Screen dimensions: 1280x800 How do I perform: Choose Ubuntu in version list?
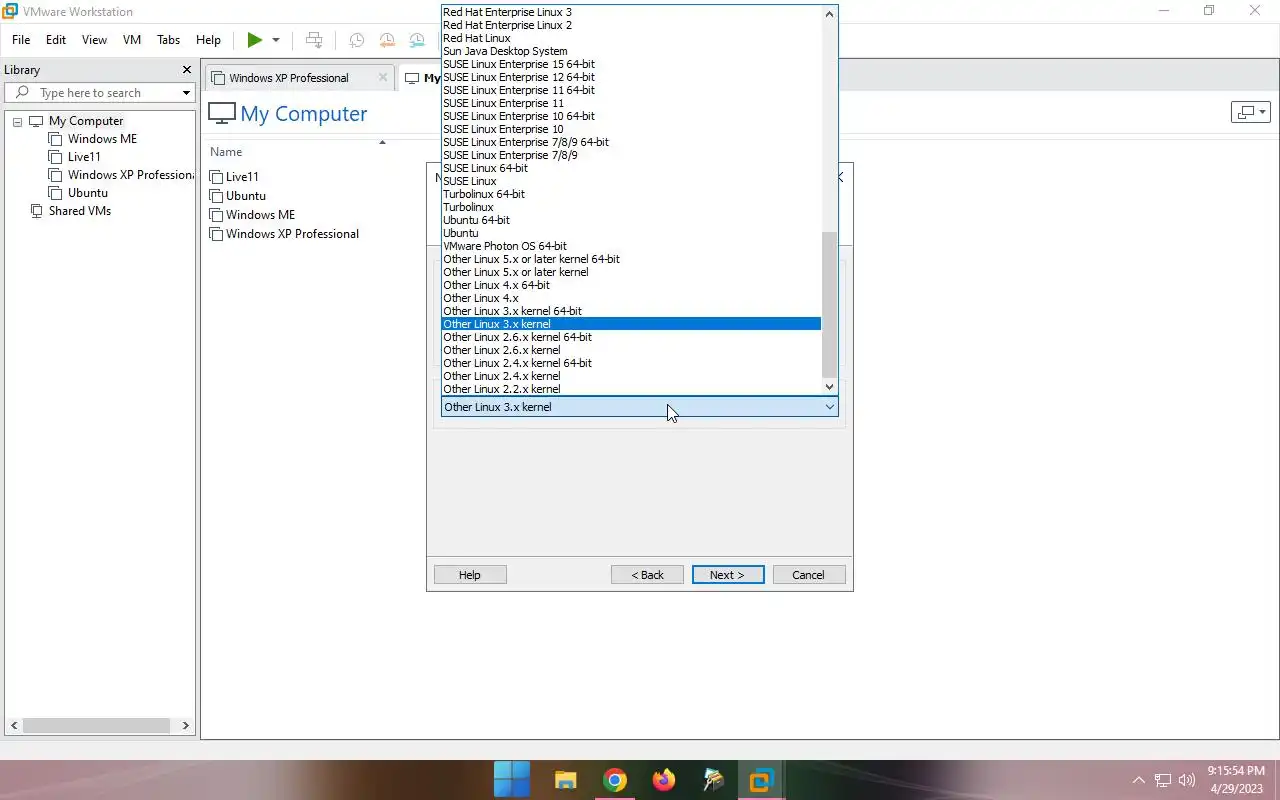tap(631, 233)
